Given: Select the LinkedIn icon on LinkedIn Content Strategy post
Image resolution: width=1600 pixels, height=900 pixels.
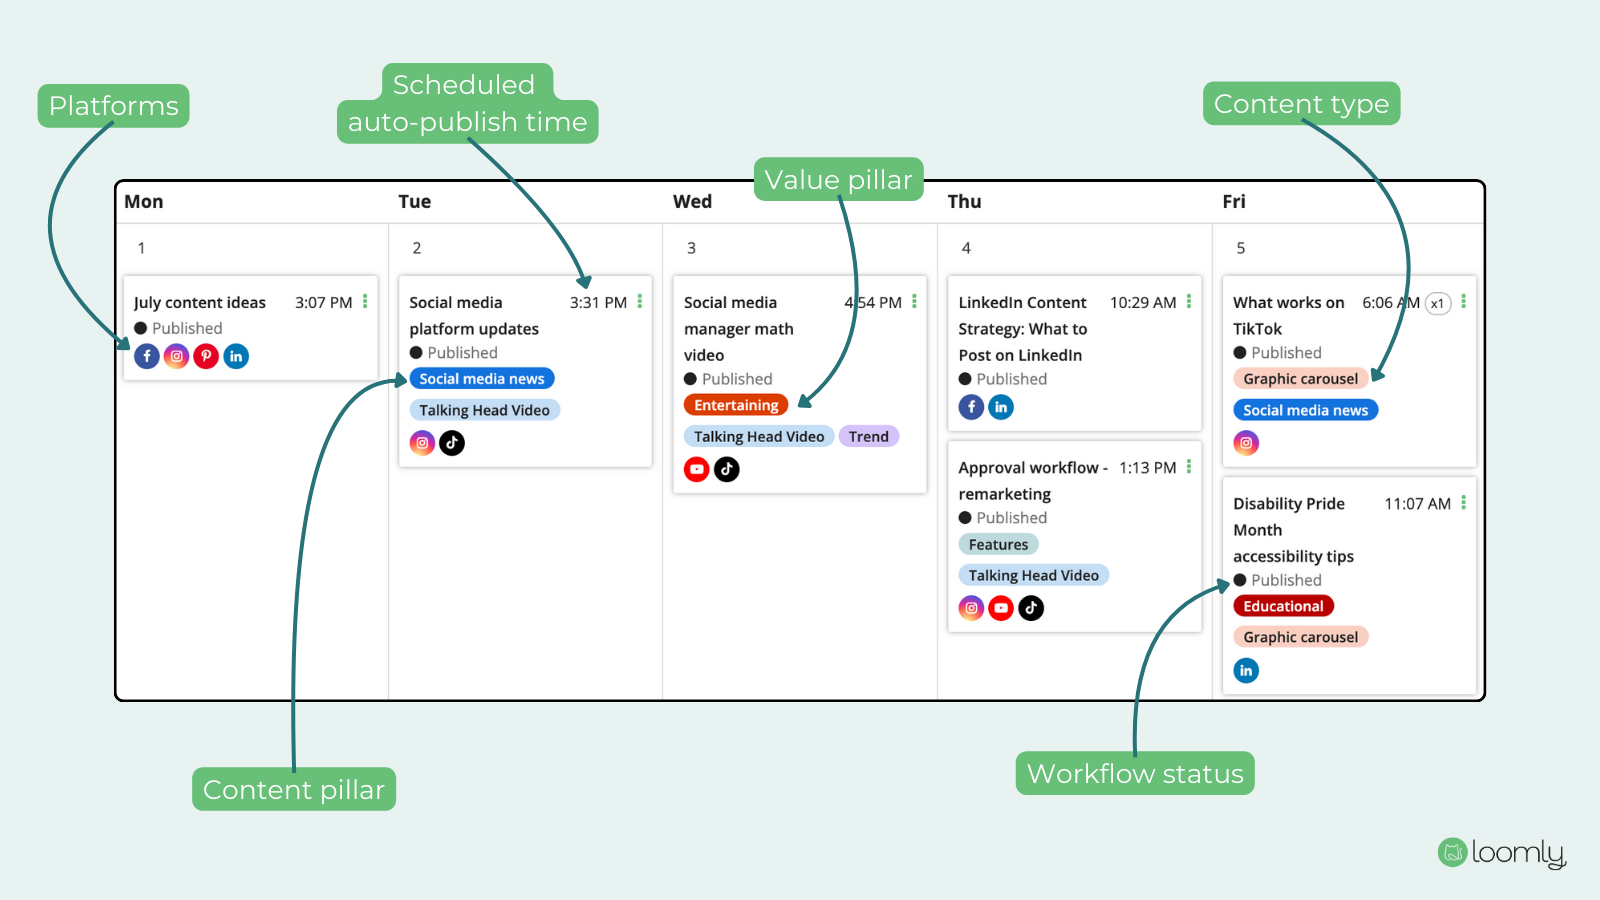Looking at the screenshot, I should (x=1001, y=407).
